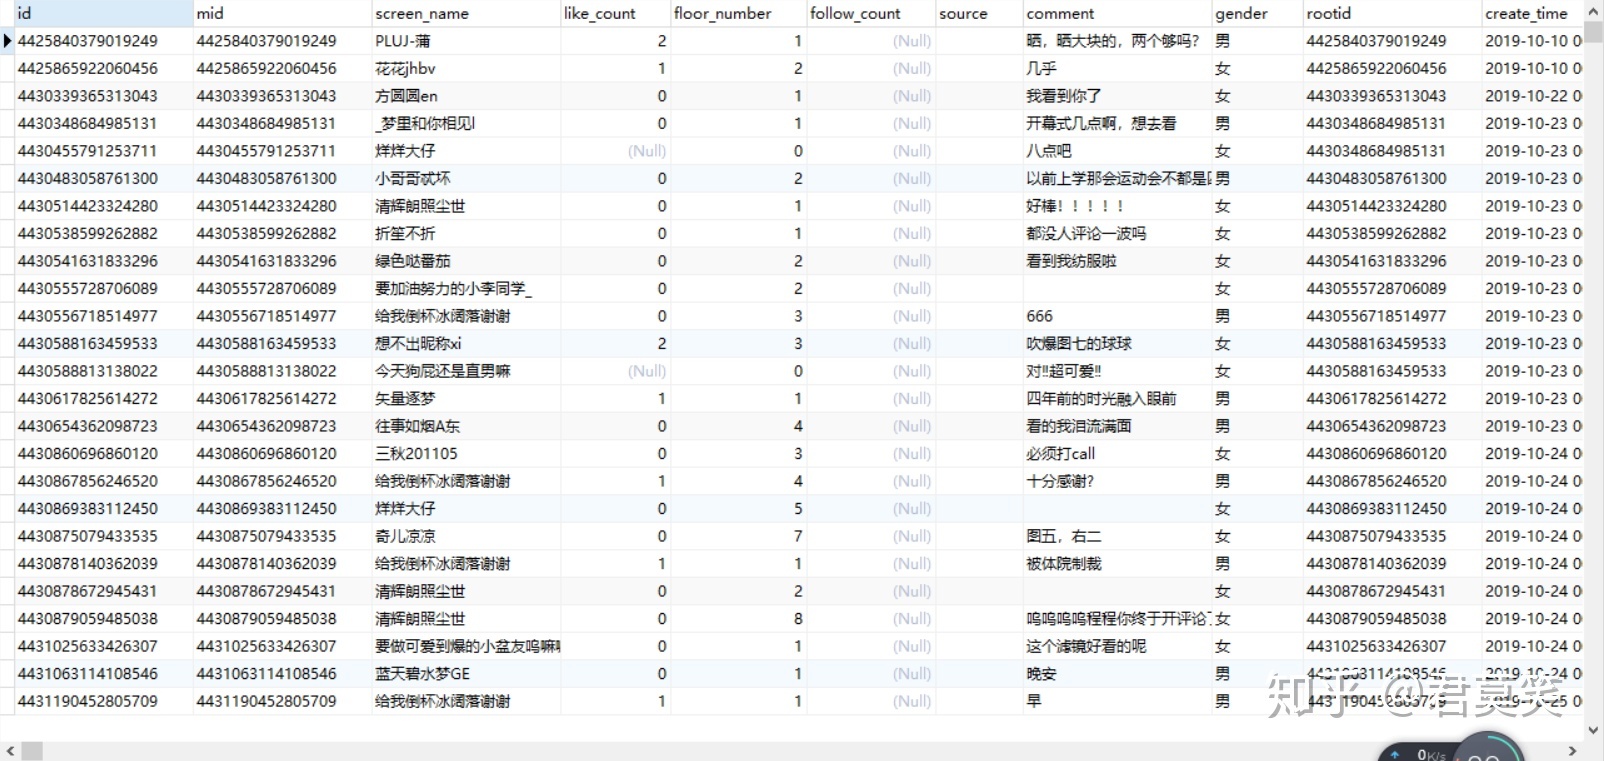Select the id column header
Screen dimensions: 1604x761
pos(100,13)
